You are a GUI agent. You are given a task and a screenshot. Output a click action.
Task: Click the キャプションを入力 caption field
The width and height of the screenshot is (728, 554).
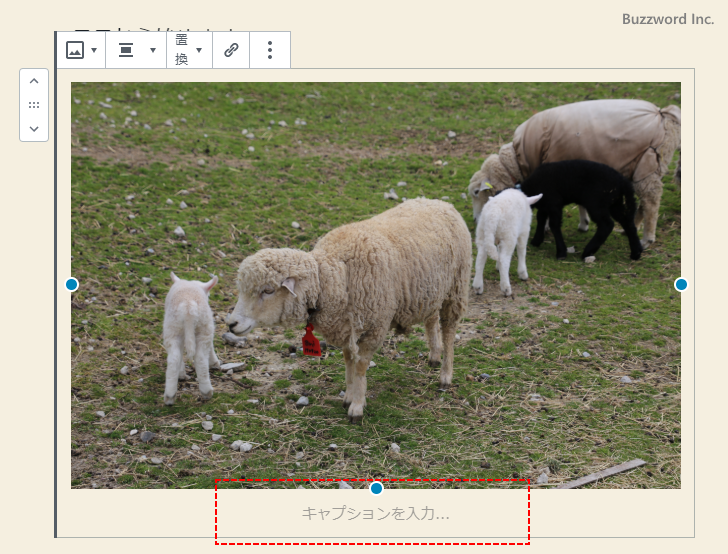coord(375,514)
